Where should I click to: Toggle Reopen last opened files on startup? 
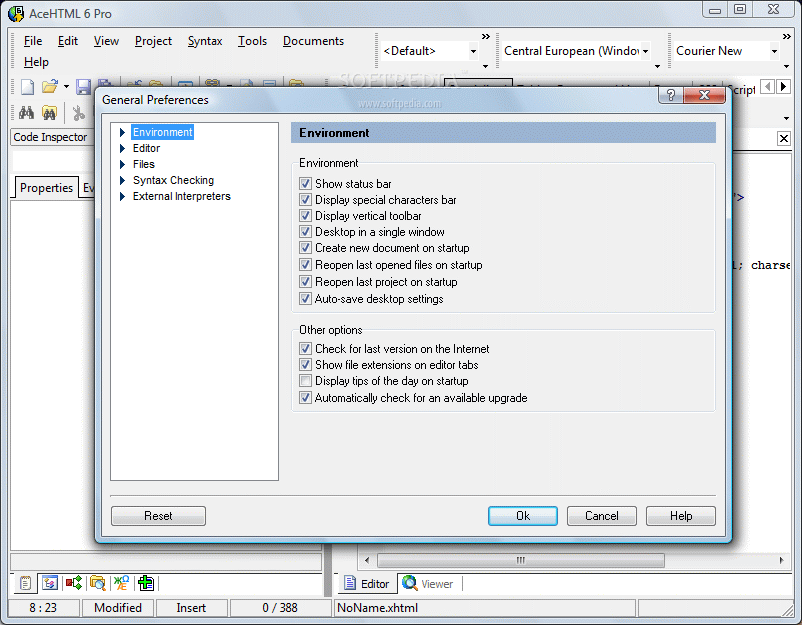[305, 264]
